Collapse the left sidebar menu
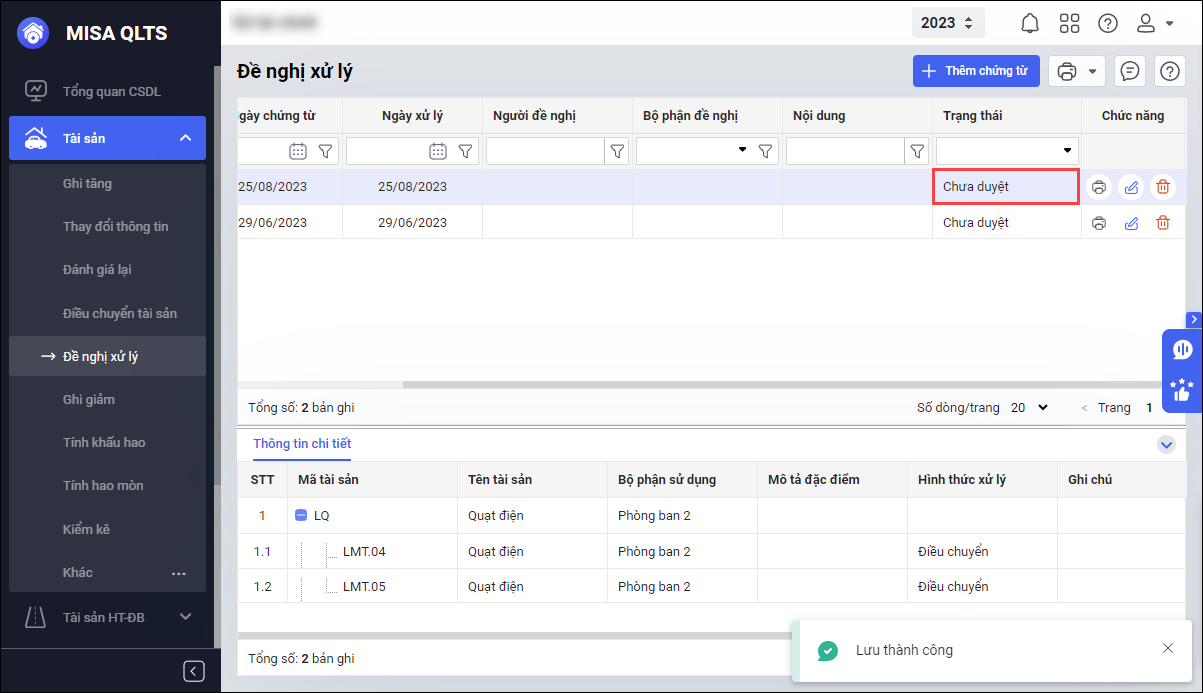The image size is (1203, 693). [194, 671]
